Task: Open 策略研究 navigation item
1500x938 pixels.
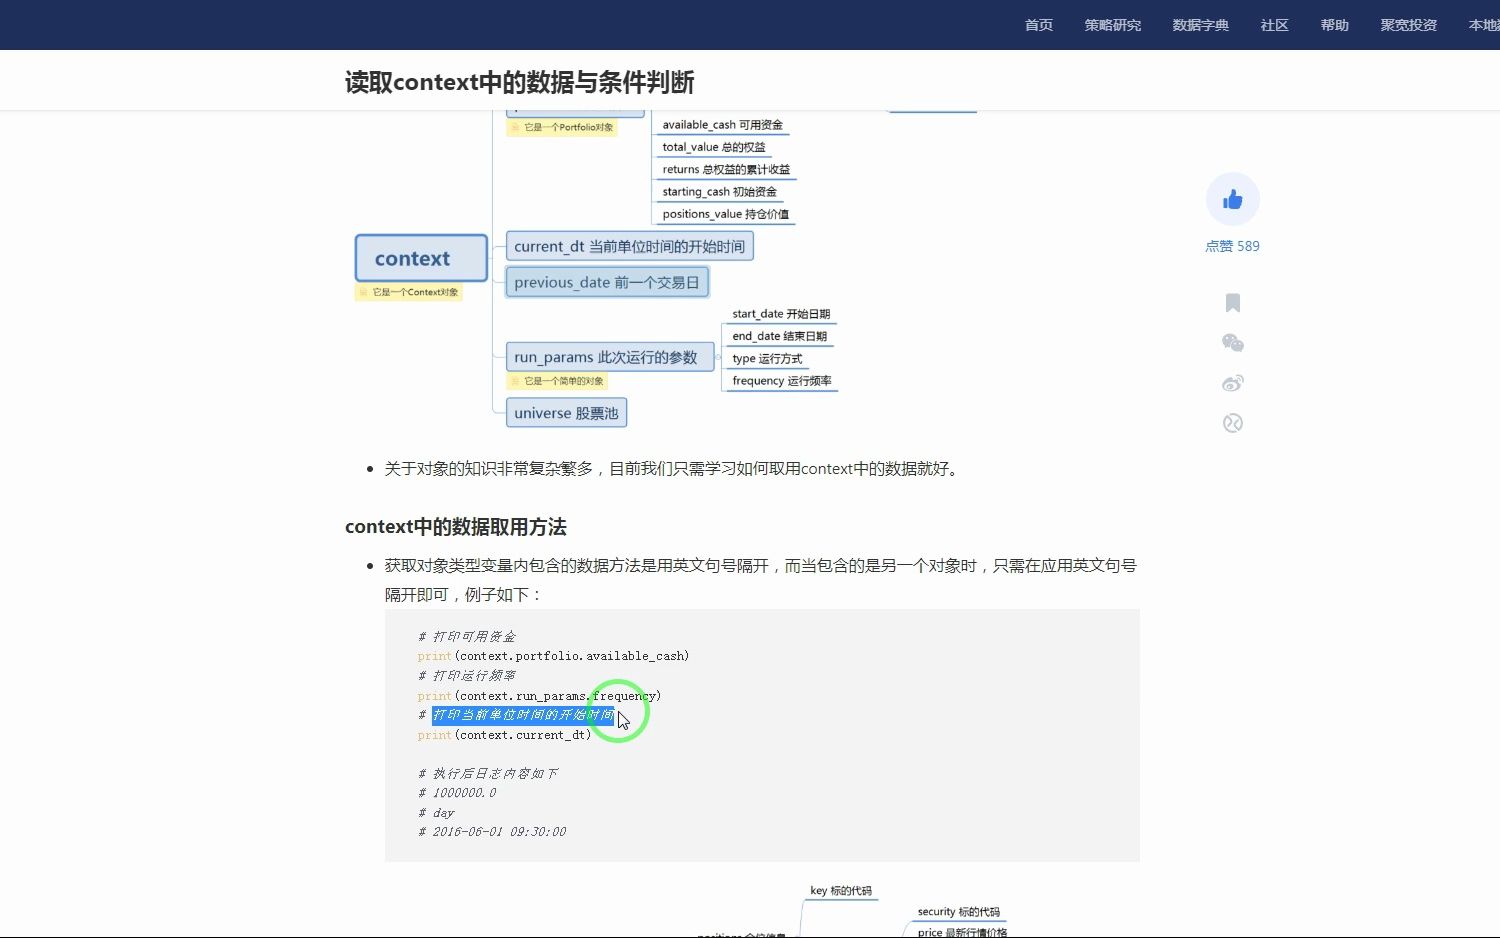Action: [1113, 25]
